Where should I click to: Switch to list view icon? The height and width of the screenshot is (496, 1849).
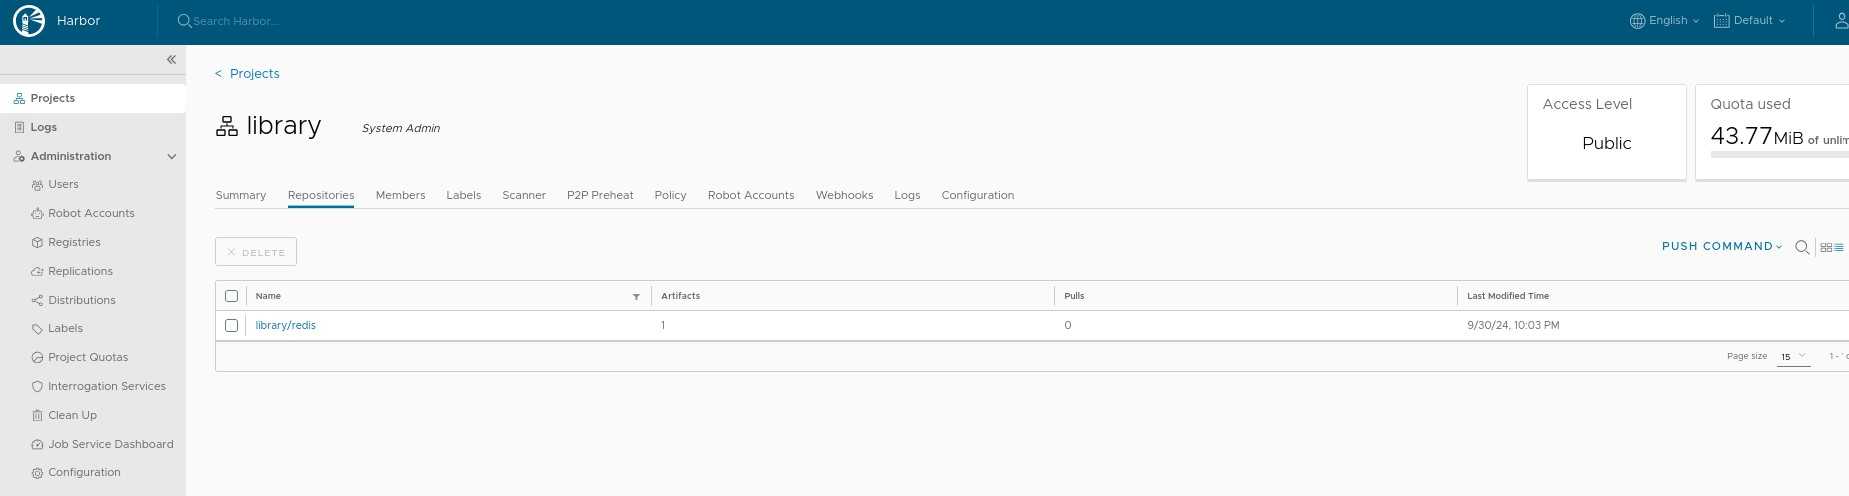[x=1839, y=247]
